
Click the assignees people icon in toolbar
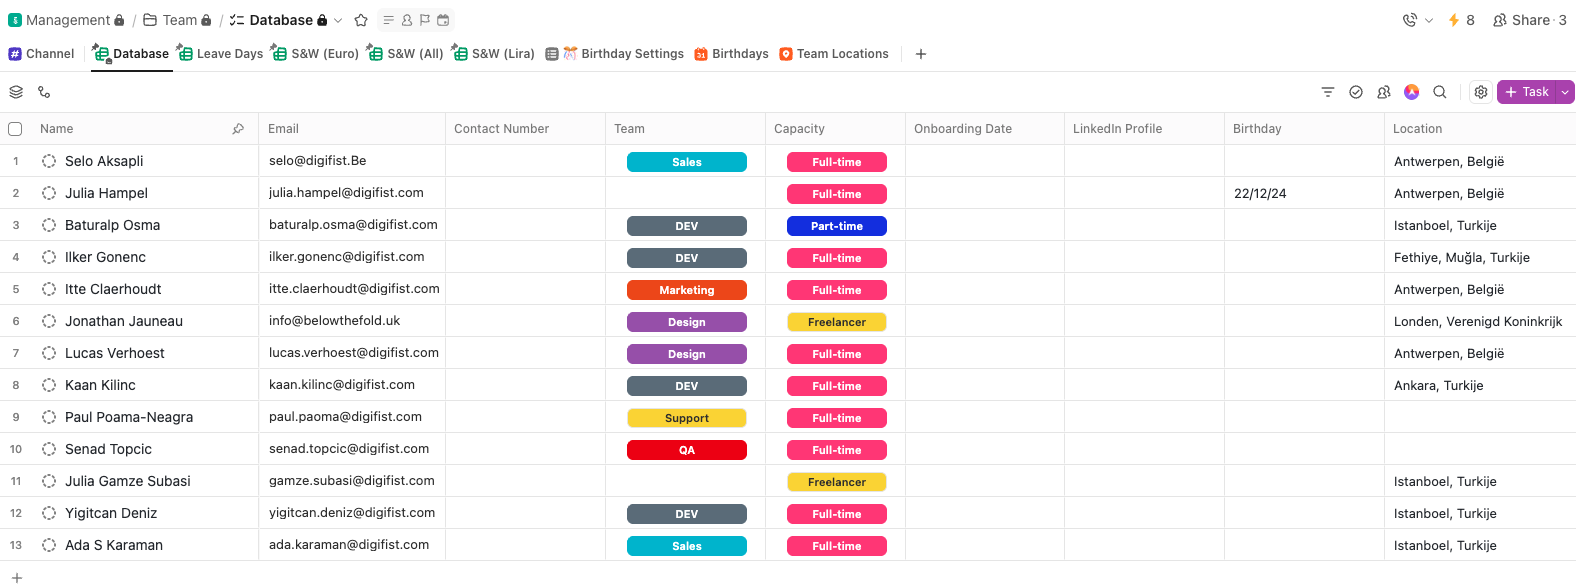[1384, 92]
